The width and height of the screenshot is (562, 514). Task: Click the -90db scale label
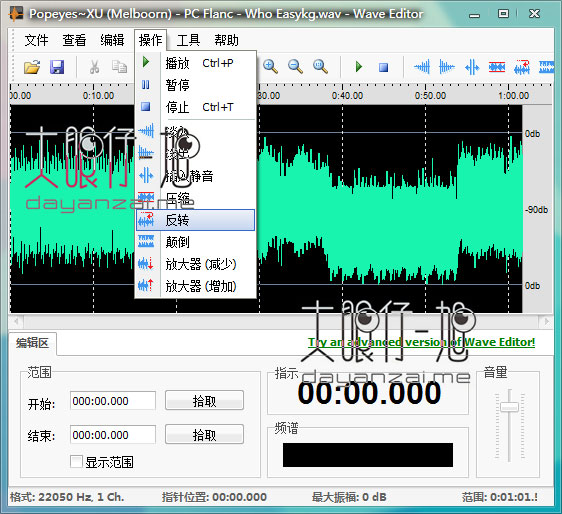pyautogui.click(x=537, y=210)
